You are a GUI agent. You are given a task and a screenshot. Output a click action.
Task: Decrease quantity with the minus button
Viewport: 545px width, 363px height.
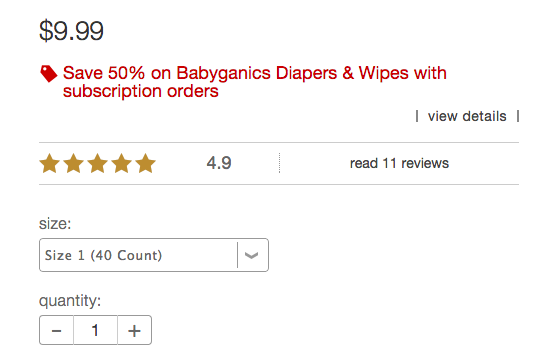[x=56, y=330]
